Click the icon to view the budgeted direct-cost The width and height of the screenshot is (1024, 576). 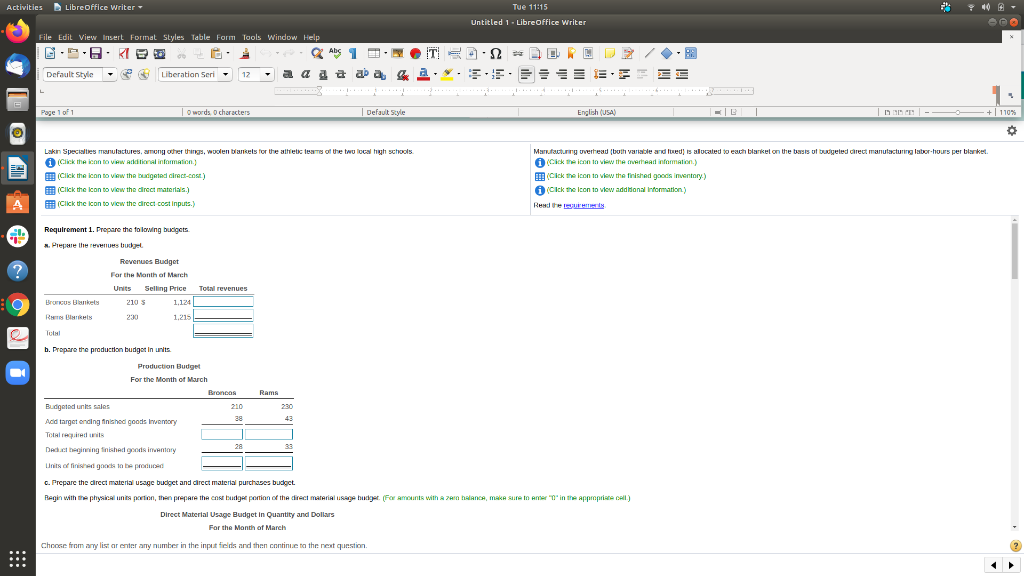click(x=50, y=176)
